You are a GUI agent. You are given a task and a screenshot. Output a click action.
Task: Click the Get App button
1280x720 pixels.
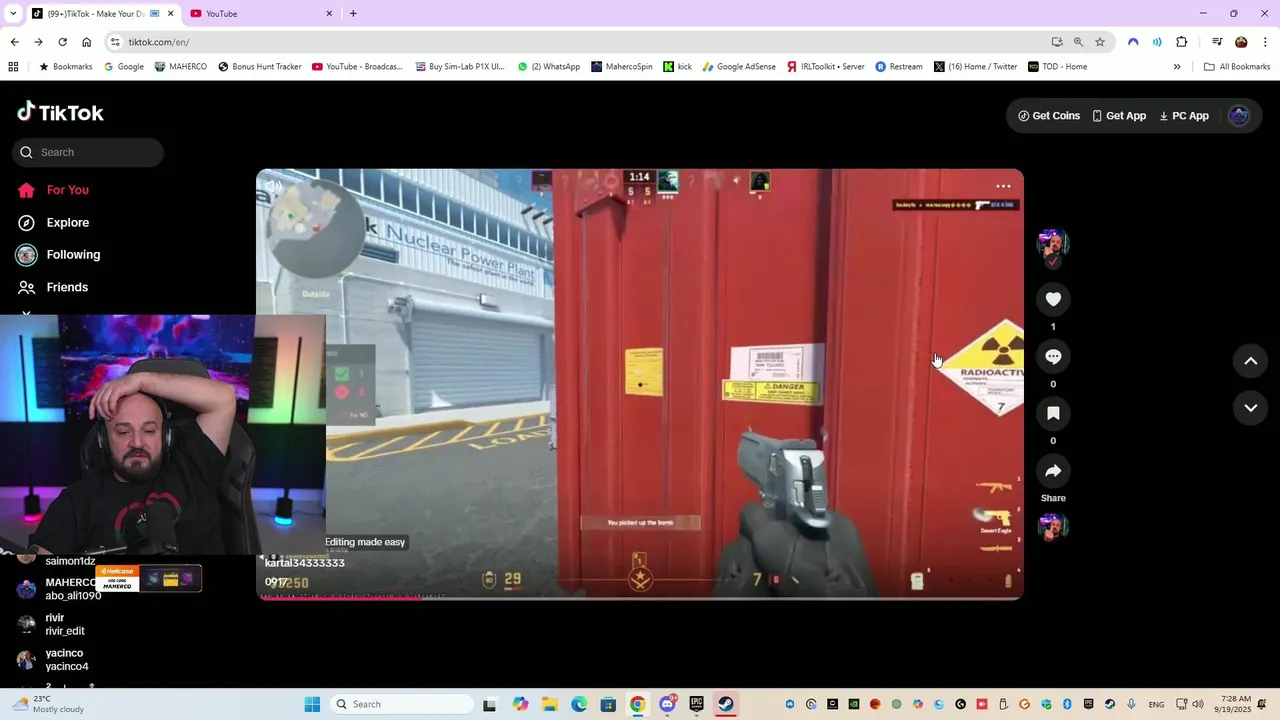1119,116
